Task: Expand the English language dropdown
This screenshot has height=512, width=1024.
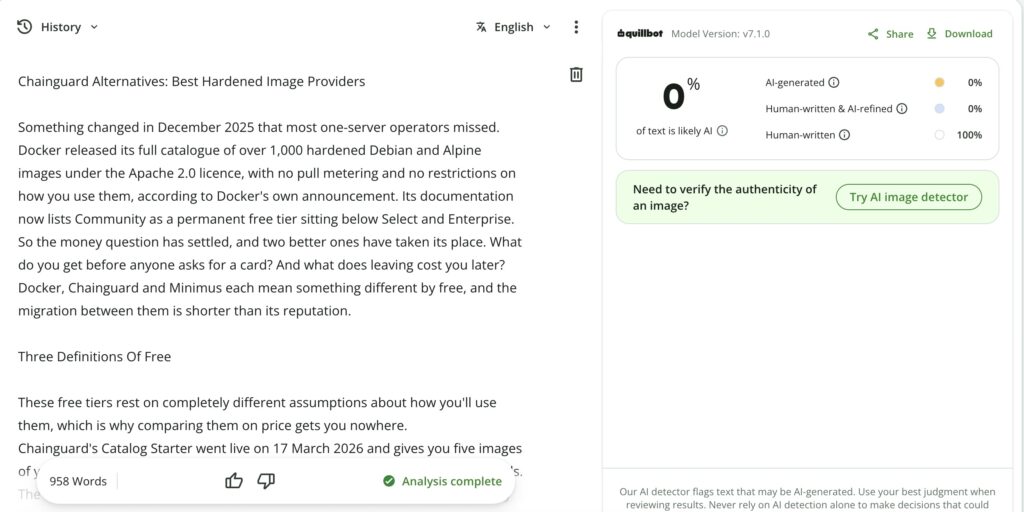Action: pos(547,27)
